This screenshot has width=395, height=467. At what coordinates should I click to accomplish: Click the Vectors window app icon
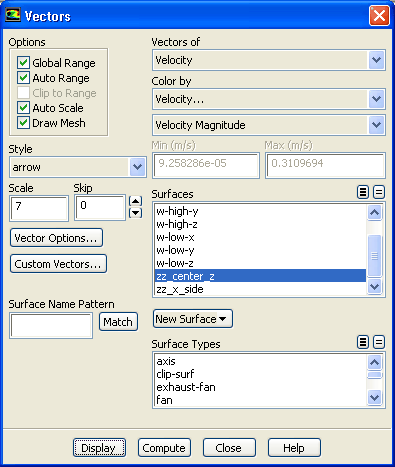click(13, 15)
